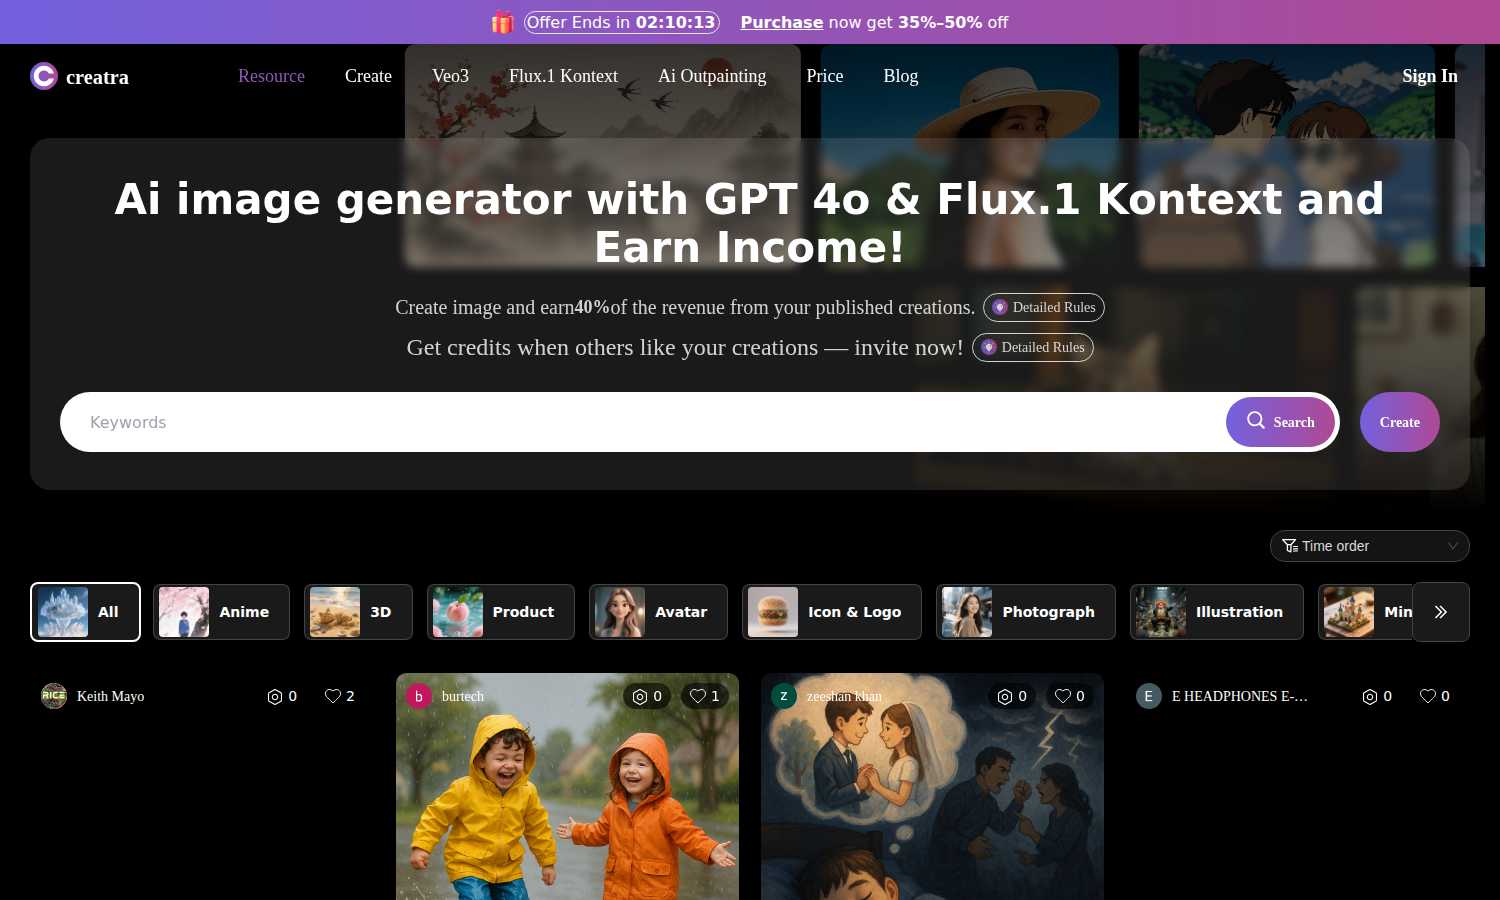Click the zeeshan khan username
This screenshot has width=1500, height=900.
(x=845, y=696)
